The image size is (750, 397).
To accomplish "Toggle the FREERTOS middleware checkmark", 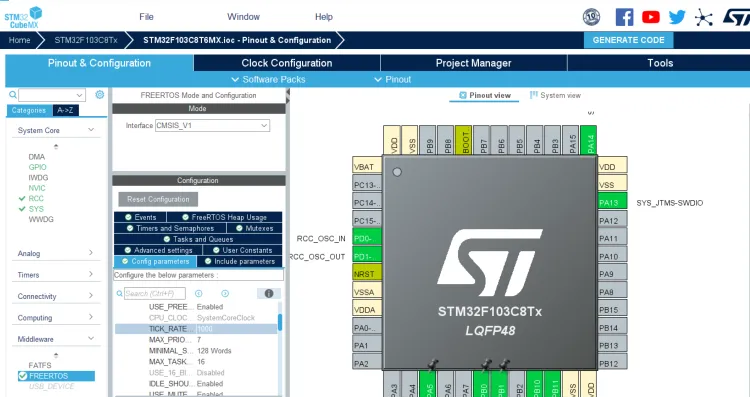I will click(22, 376).
